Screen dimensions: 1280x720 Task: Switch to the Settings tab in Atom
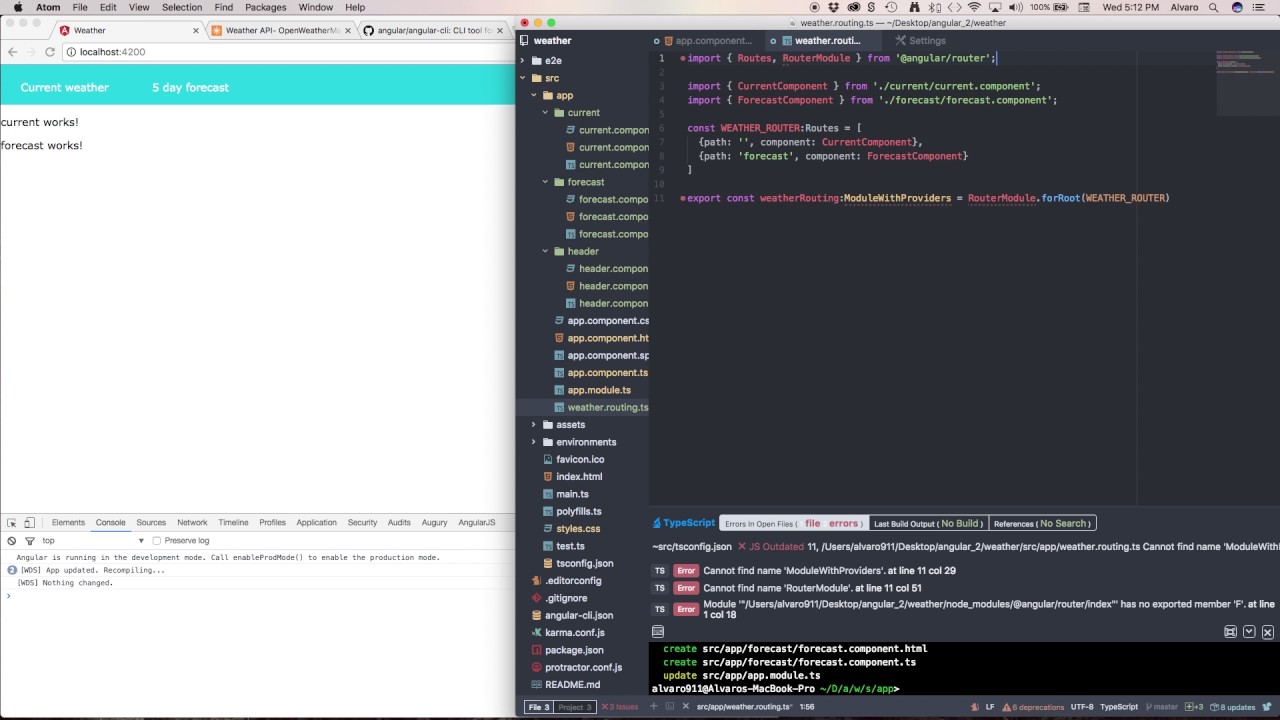(920, 41)
